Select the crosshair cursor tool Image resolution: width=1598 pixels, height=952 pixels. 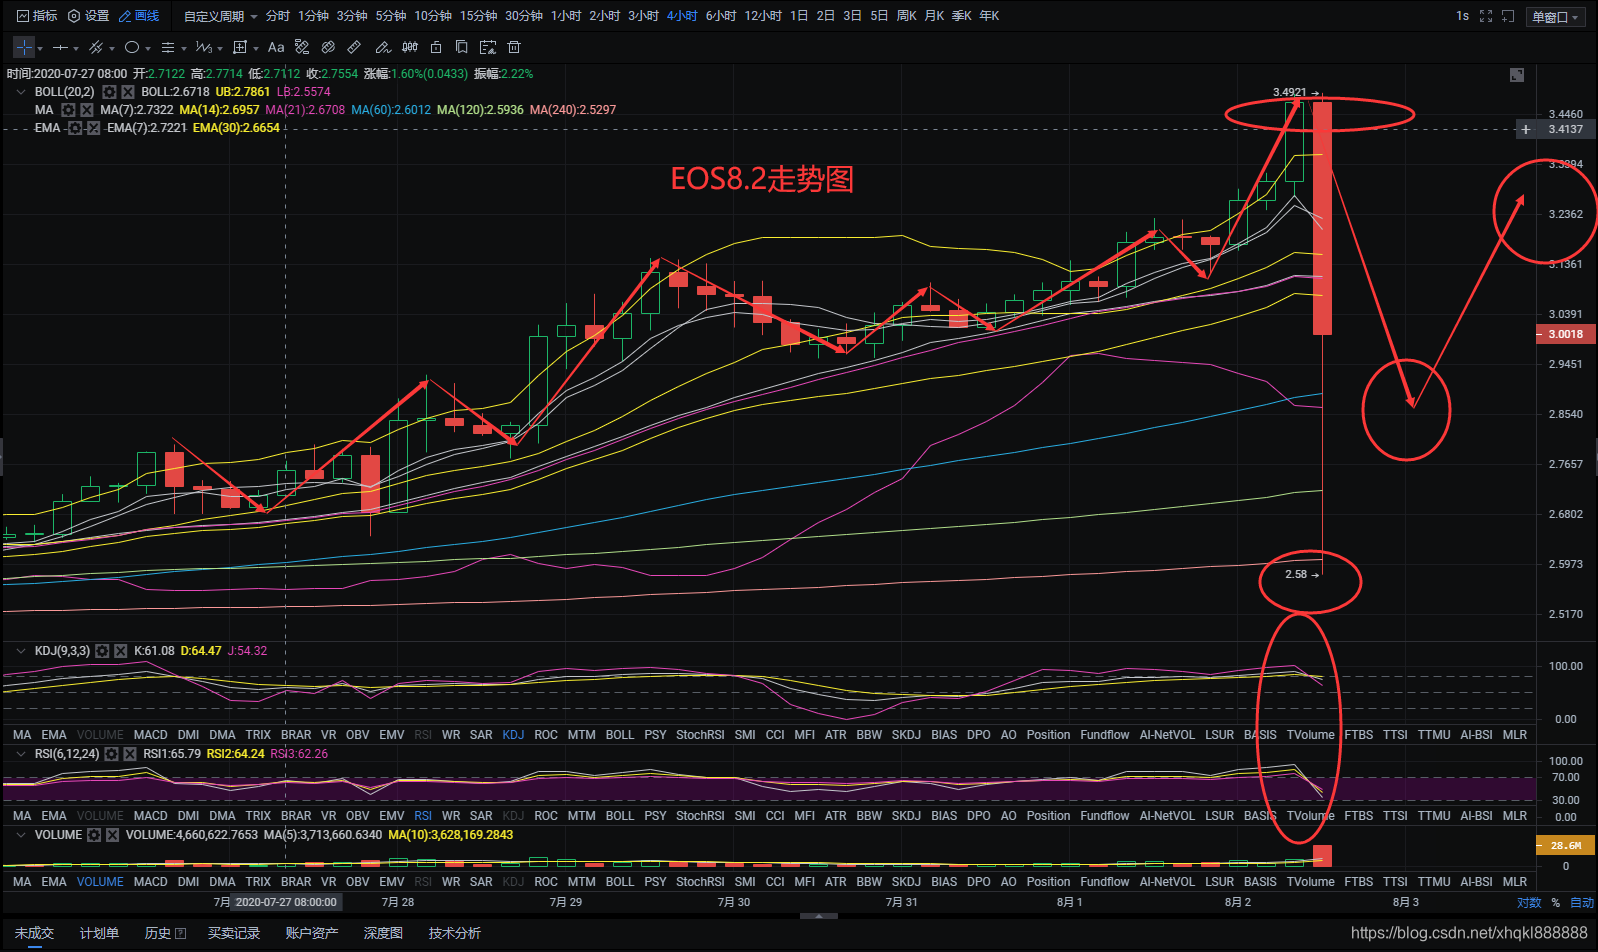tap(24, 47)
